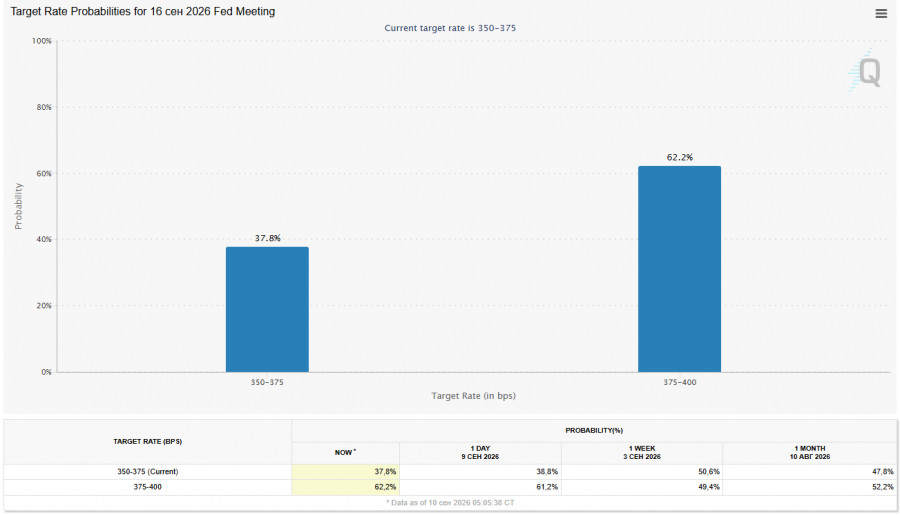Image resolution: width=900 pixels, height=515 pixels.
Task: Click the 60% y-axis tick label
Action: pos(44,173)
